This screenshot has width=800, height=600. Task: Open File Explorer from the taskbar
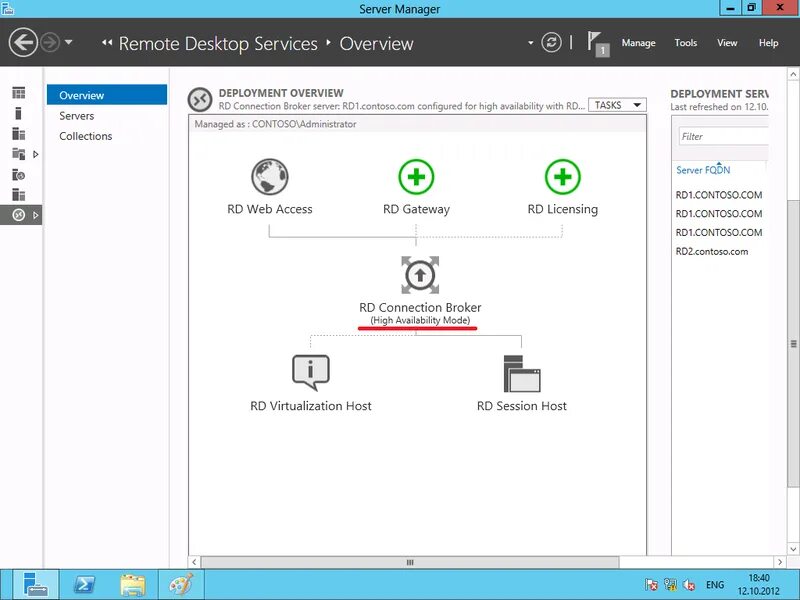pyautogui.click(x=133, y=584)
